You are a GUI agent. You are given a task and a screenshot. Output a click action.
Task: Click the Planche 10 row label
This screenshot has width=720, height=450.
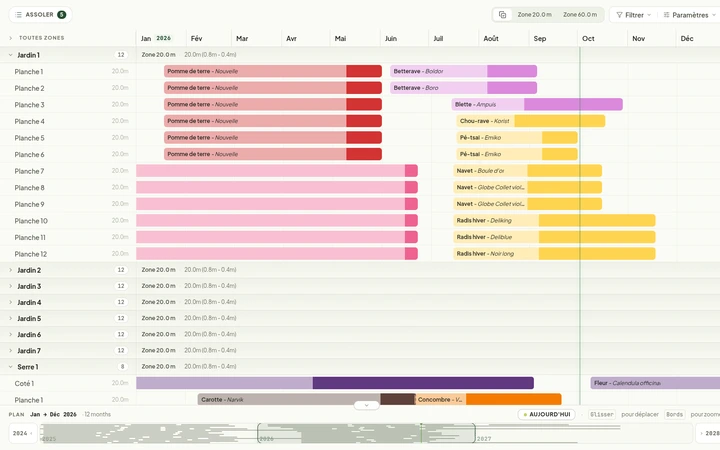pos(31,221)
